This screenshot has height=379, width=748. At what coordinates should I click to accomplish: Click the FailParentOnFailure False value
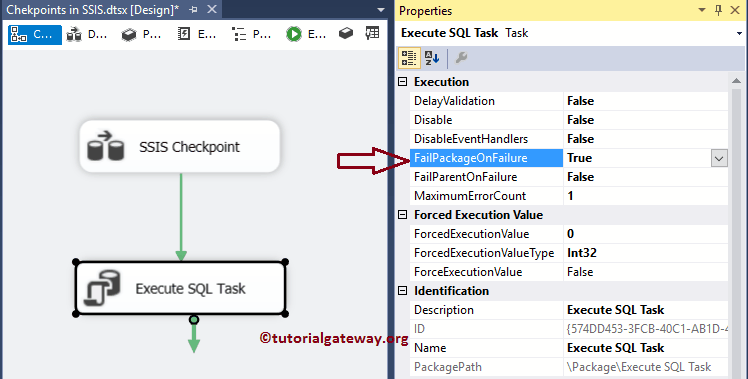581,177
